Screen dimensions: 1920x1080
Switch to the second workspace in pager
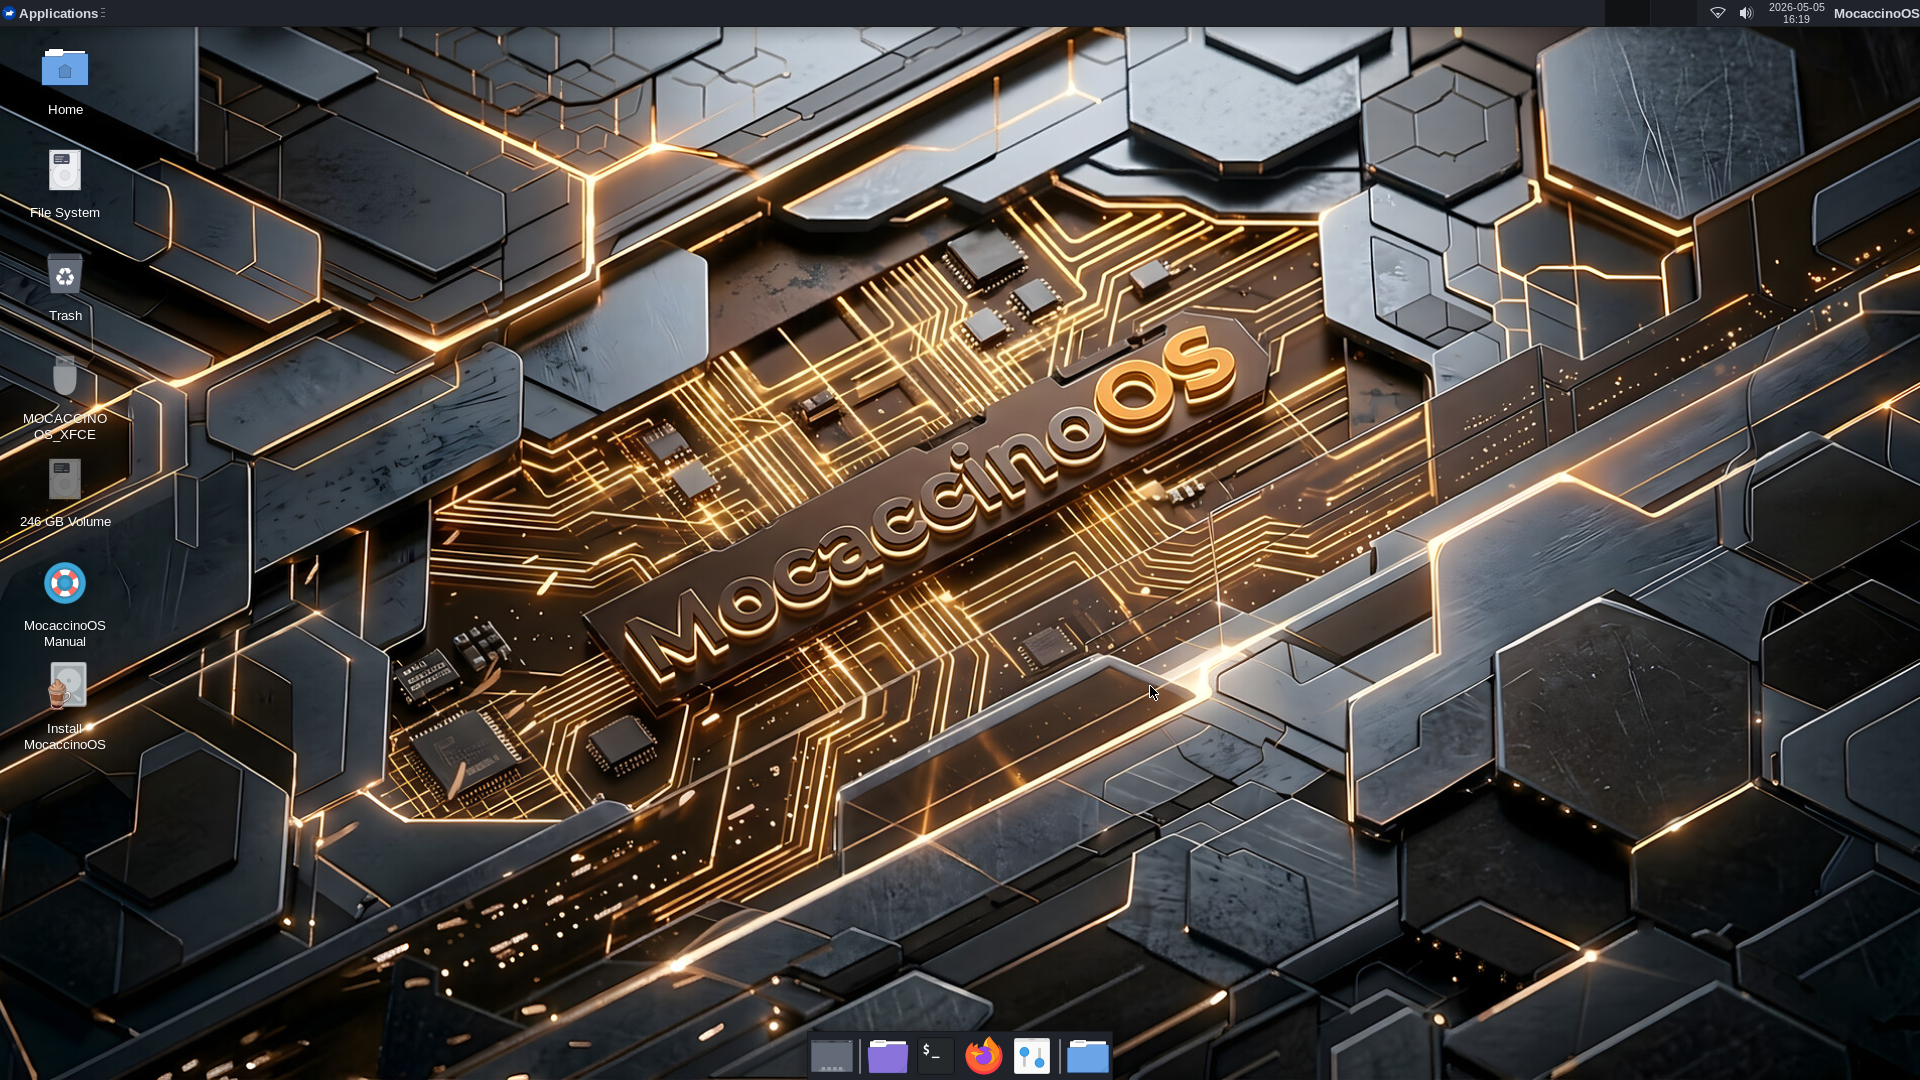[x=1673, y=13]
